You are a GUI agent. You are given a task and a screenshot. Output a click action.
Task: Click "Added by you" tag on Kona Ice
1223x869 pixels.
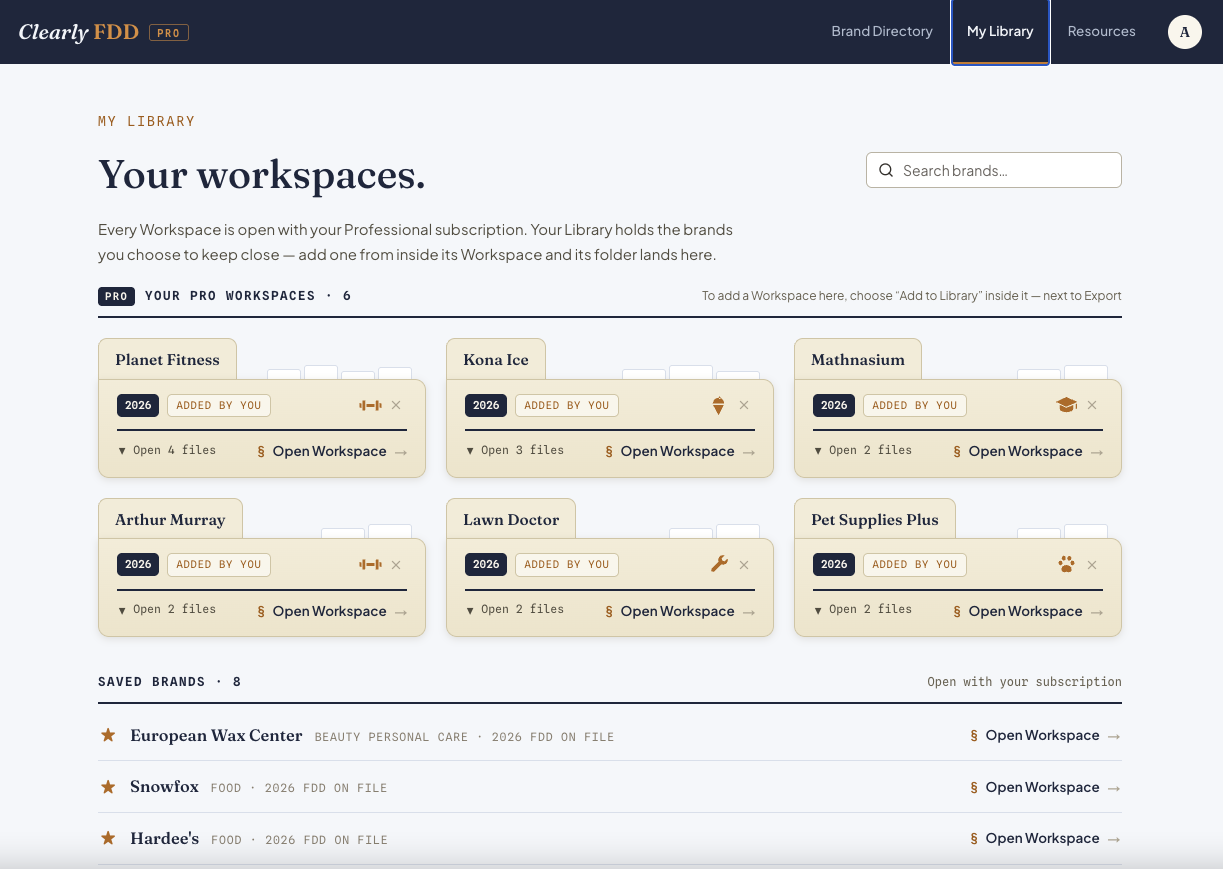click(567, 405)
